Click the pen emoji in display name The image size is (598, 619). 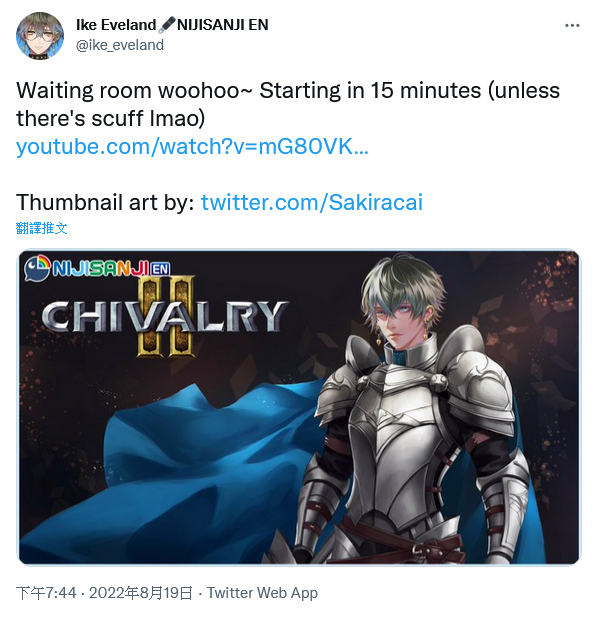[x=166, y=25]
